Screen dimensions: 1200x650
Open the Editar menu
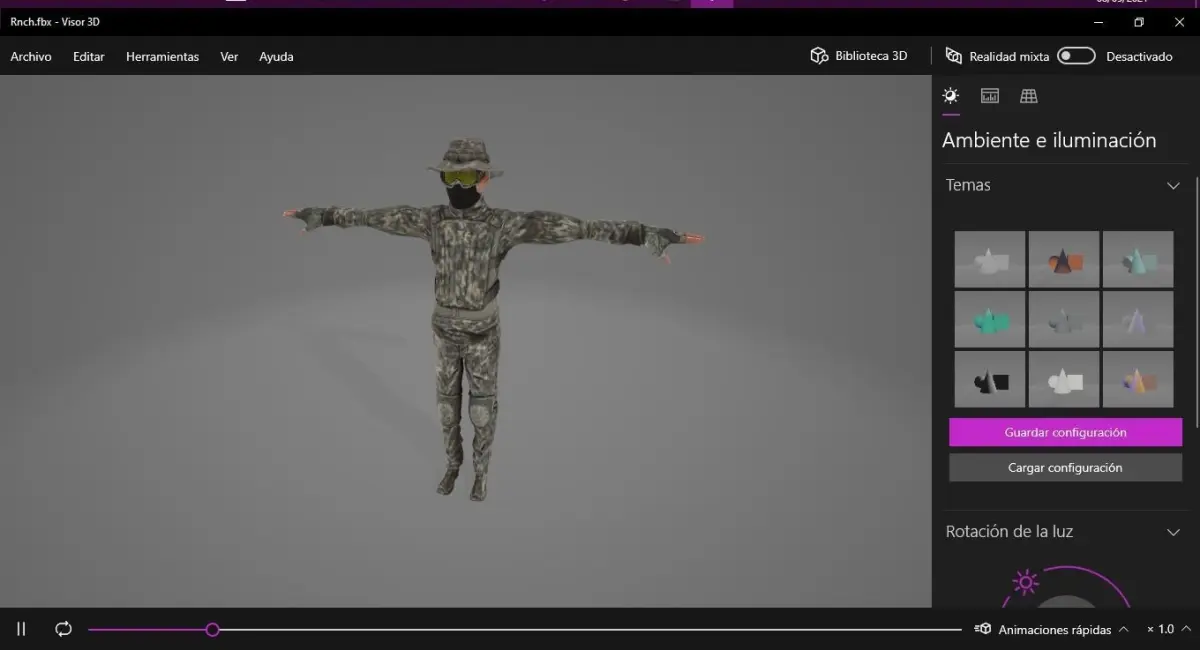coord(89,57)
